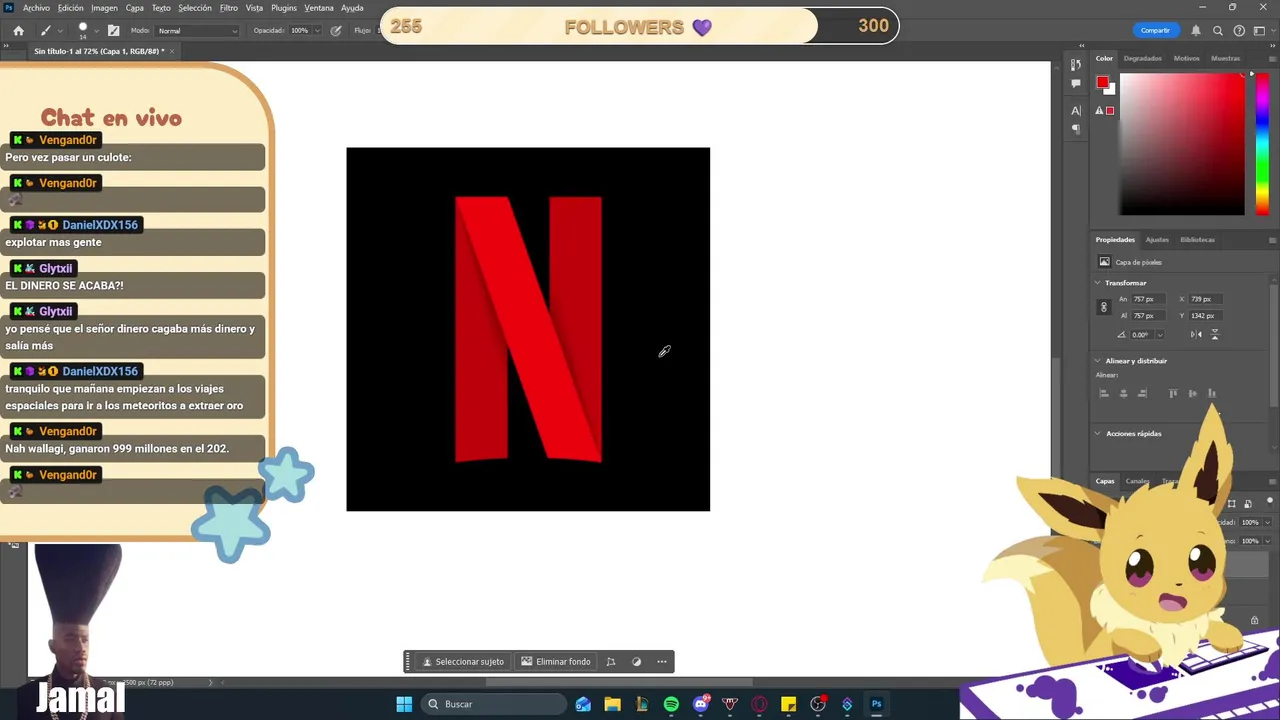
Task: Click the Seleccionar sujeto button
Action: (x=463, y=661)
